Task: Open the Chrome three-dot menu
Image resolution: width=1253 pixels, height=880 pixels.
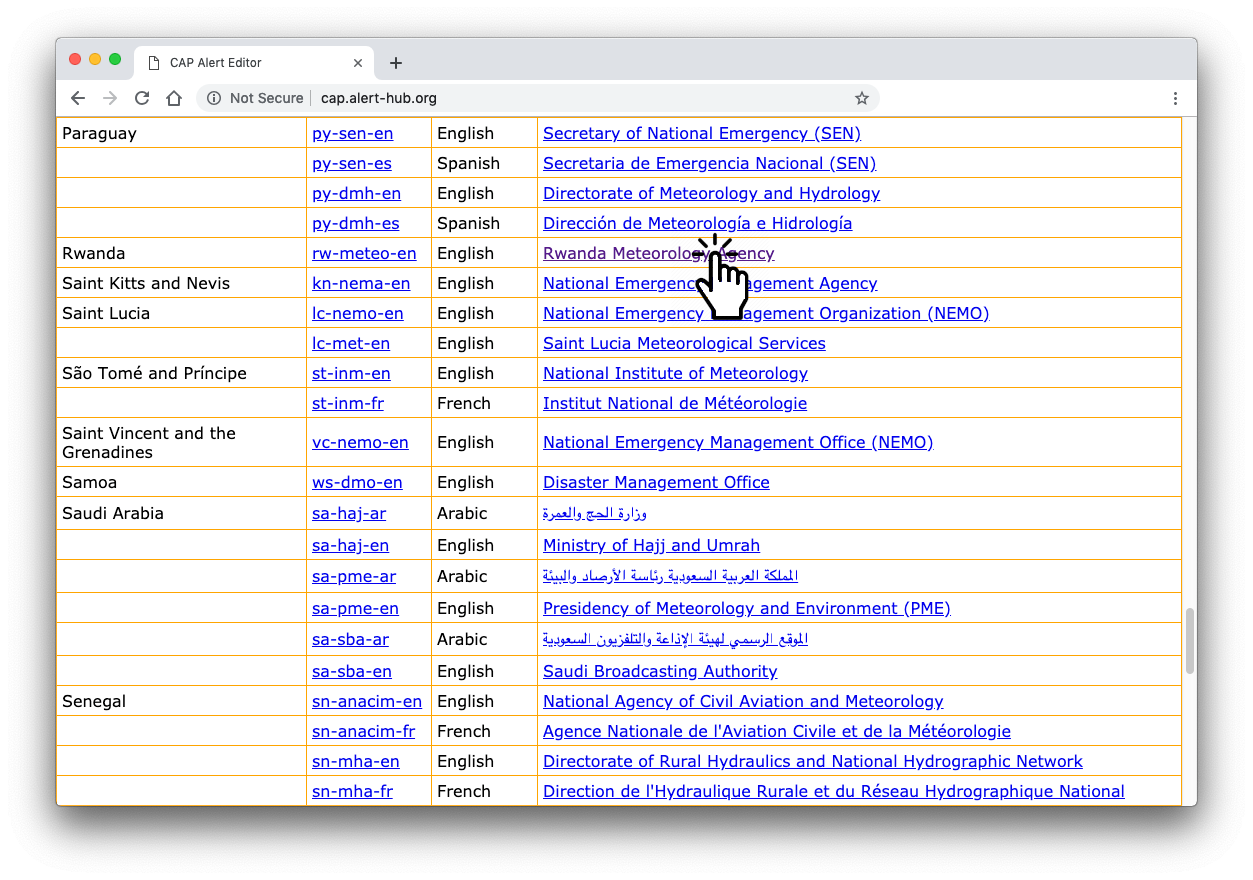Action: coord(1175,98)
